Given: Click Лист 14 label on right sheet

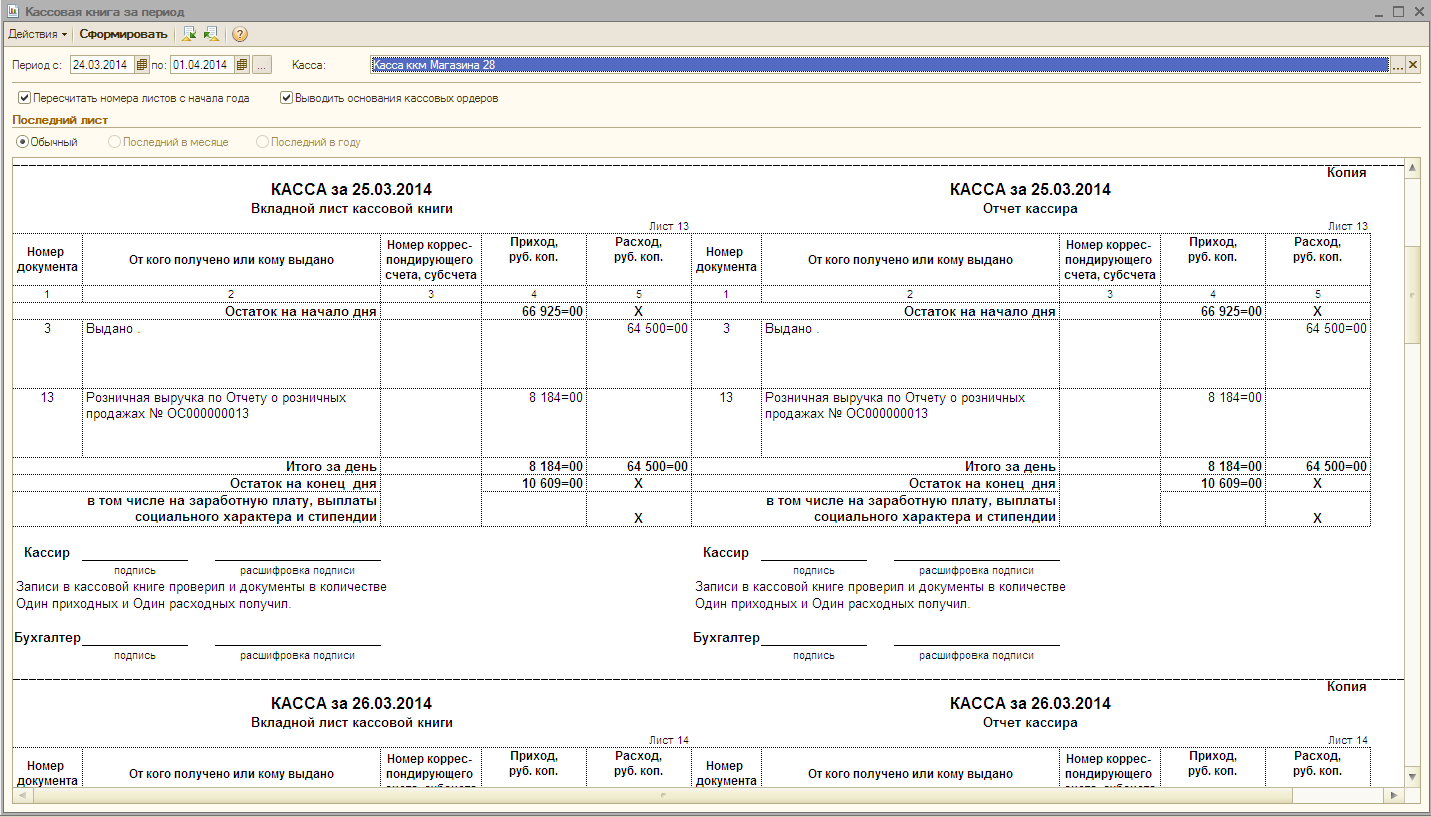Looking at the screenshot, I should [1348, 741].
